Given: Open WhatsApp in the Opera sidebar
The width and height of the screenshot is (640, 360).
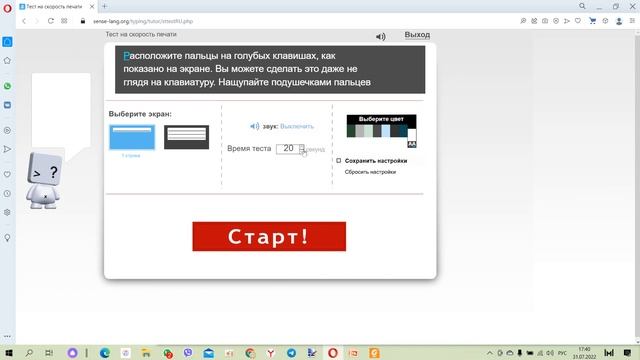Looking at the screenshot, I should point(7,86).
